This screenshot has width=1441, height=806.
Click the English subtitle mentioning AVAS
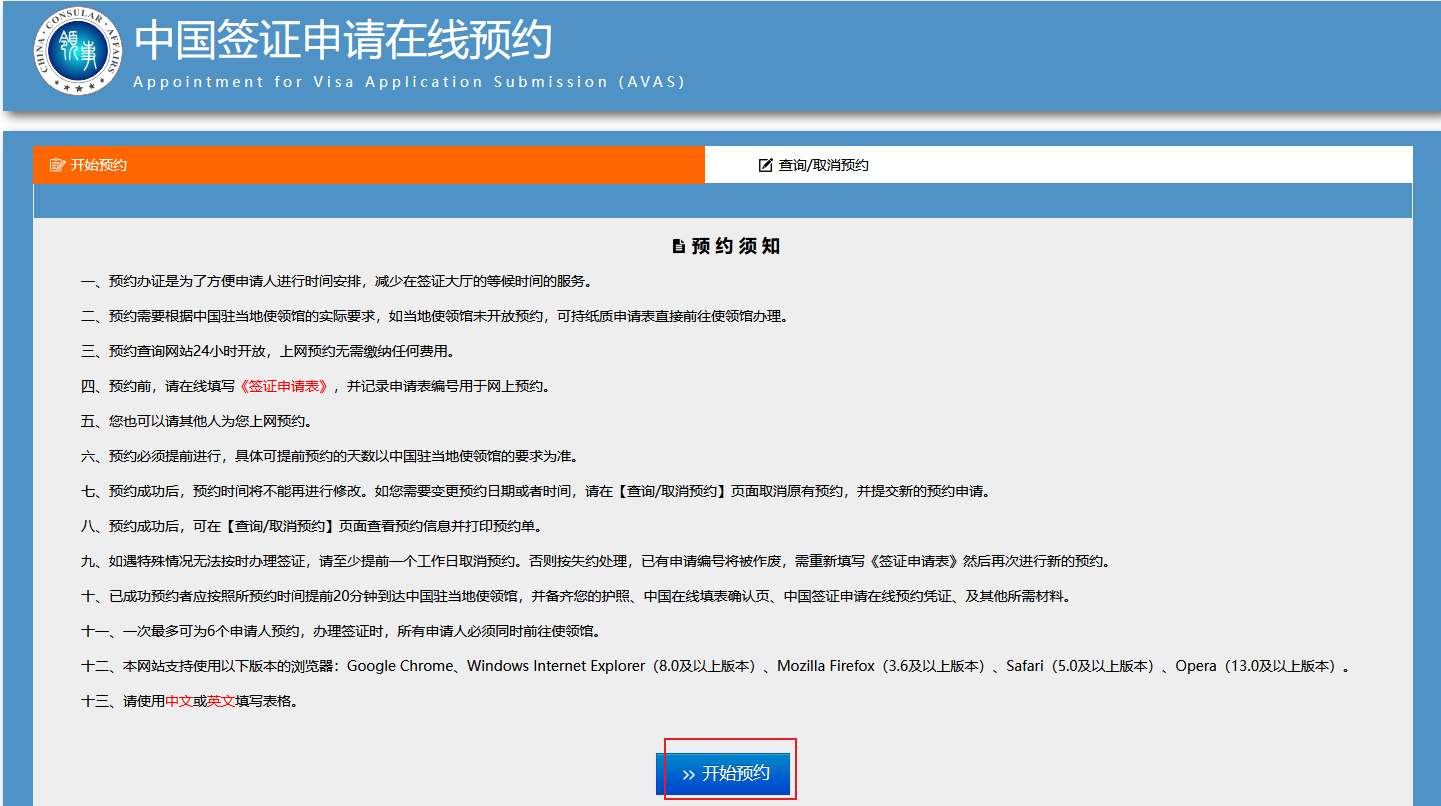[x=409, y=82]
